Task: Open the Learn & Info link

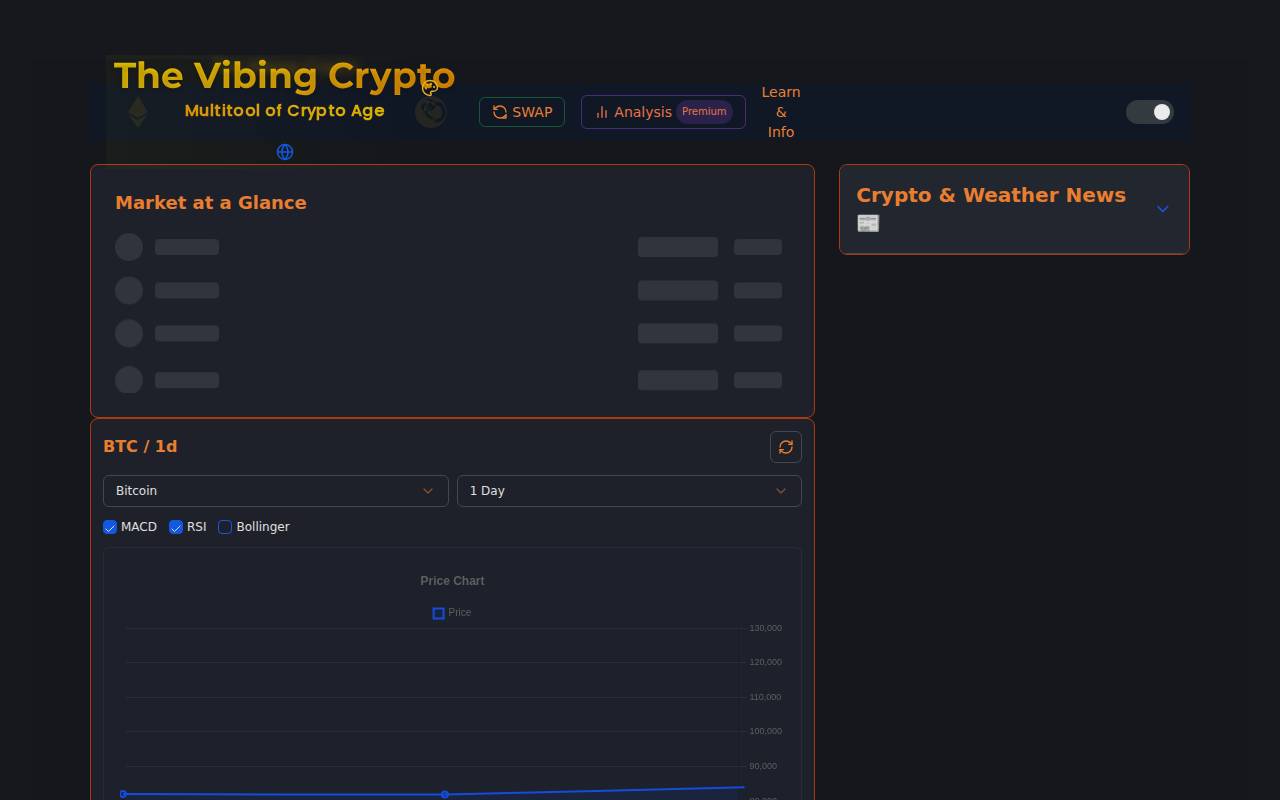Action: tap(781, 112)
